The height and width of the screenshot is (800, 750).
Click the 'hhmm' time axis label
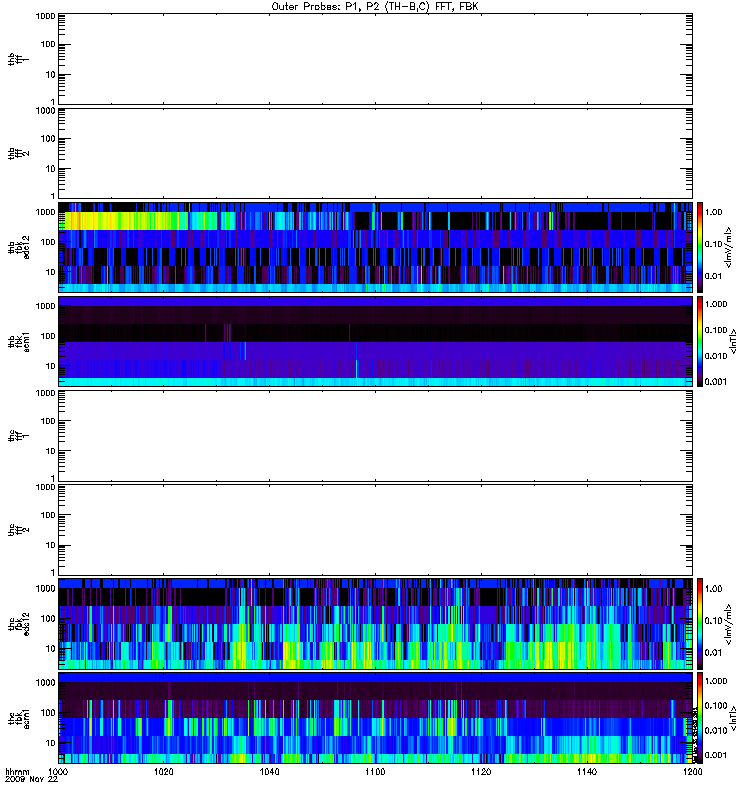tap(17, 771)
